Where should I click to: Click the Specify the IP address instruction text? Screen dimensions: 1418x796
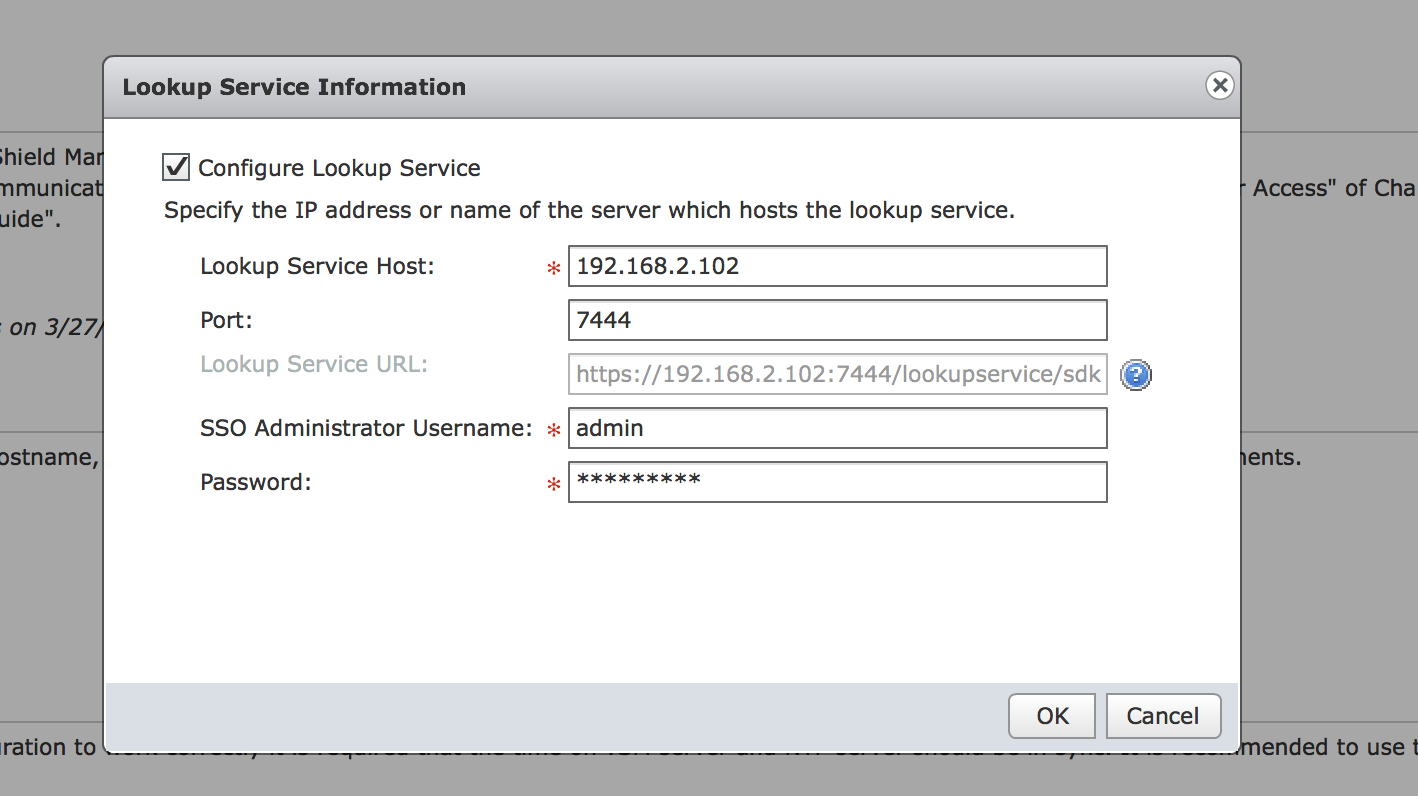click(589, 211)
